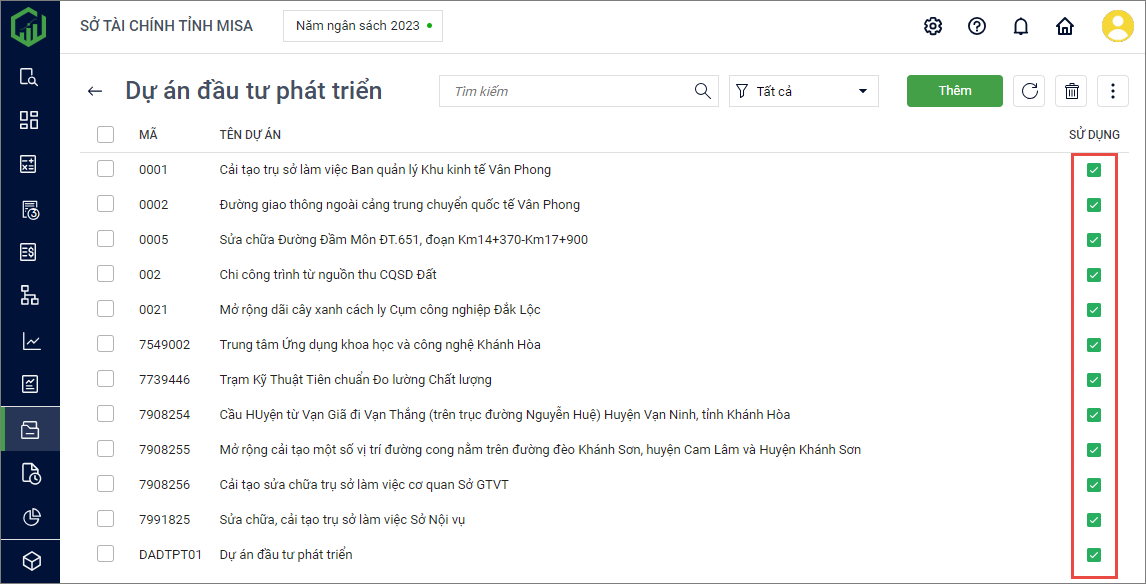Image resolution: width=1146 pixels, height=584 pixels.
Task: Click the refresh list icon
Action: pyautogui.click(x=1029, y=91)
